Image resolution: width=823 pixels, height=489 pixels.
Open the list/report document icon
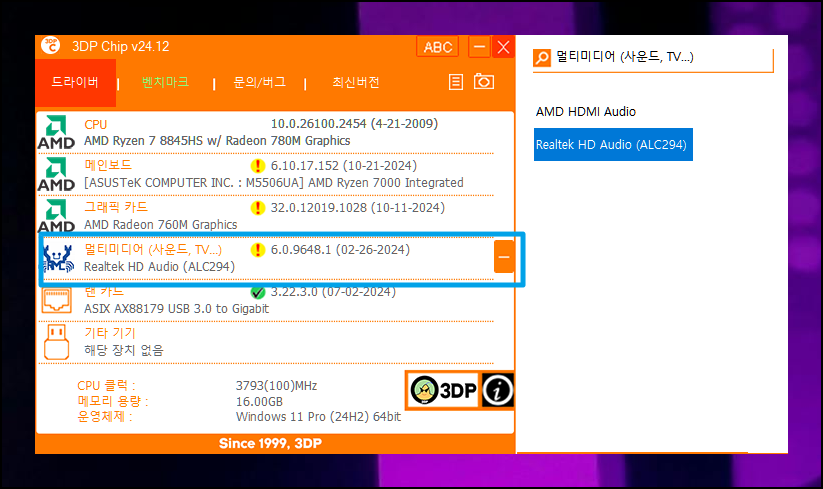click(x=456, y=82)
